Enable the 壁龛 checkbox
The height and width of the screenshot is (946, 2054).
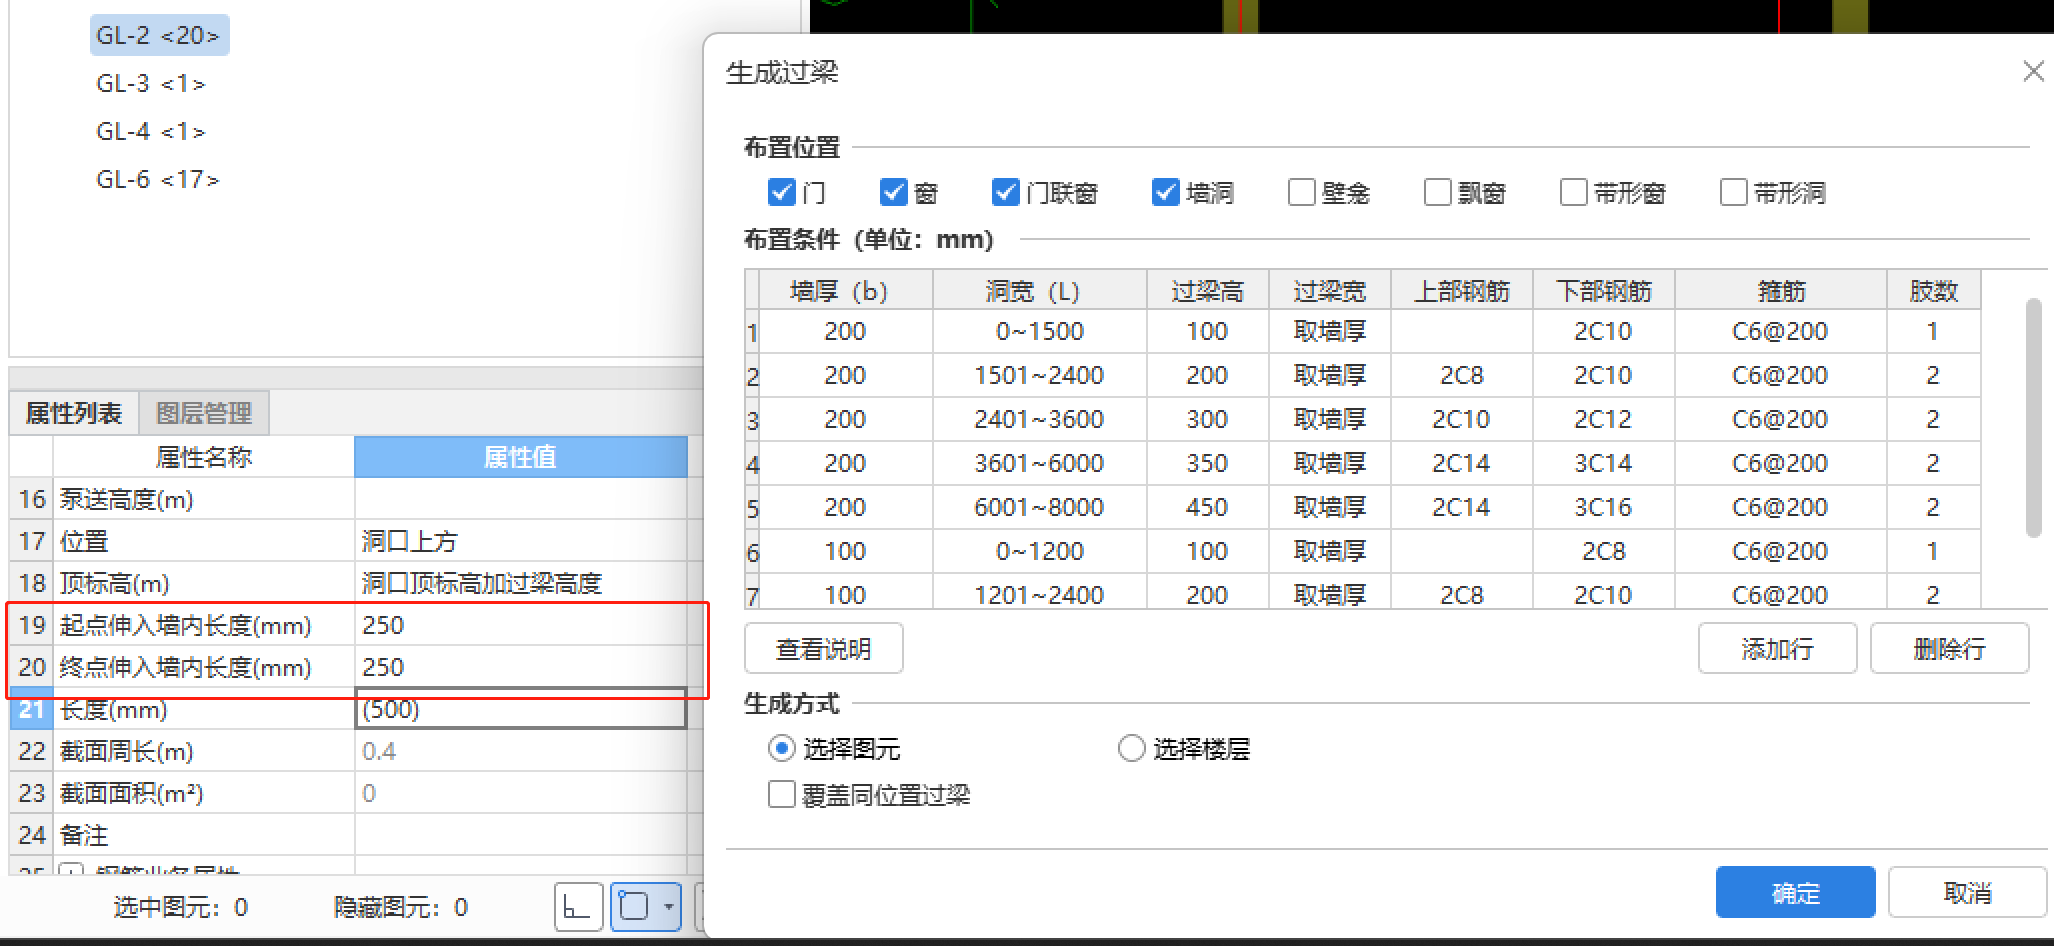point(1302,192)
